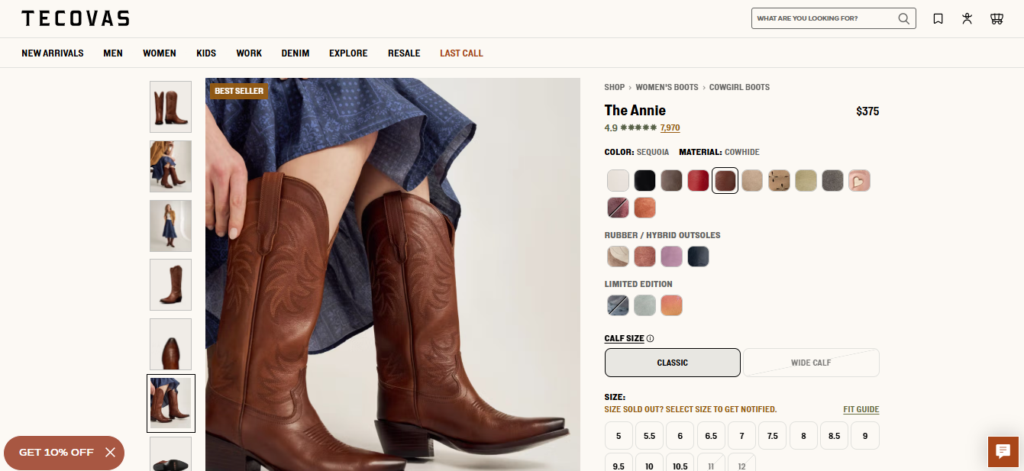The width and height of the screenshot is (1024, 471).
Task: Select size 6
Action: click(680, 436)
